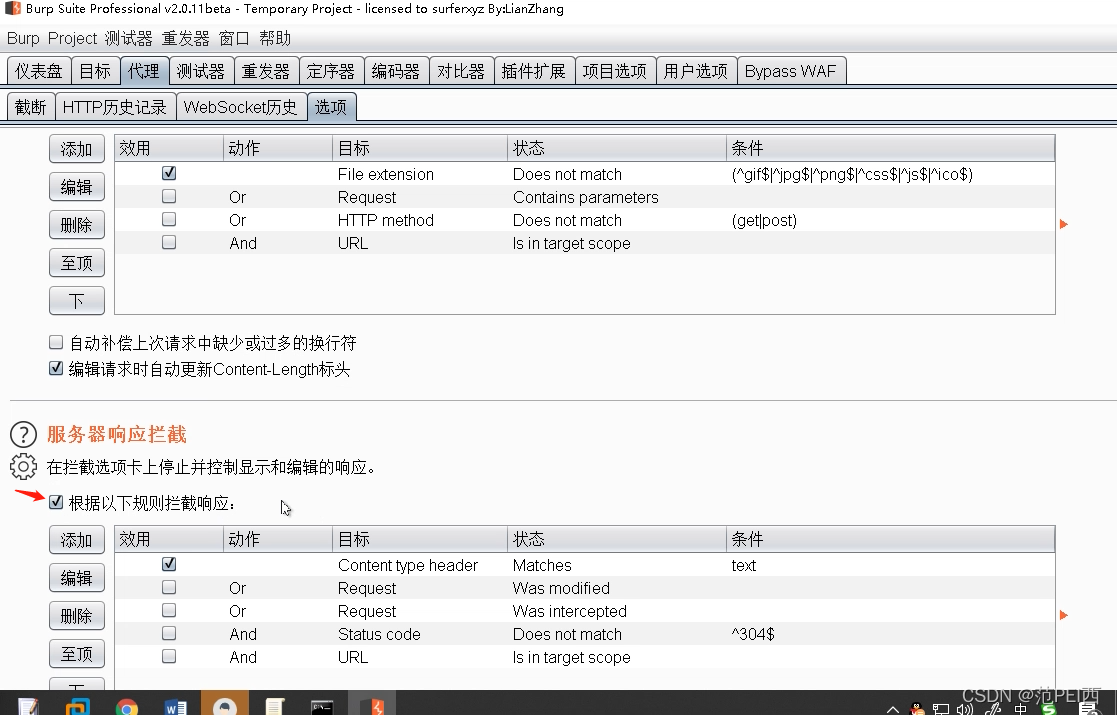Viewport: 1117px width, 715px height.
Task: Switch to 对比器 tab
Action: pos(462,71)
